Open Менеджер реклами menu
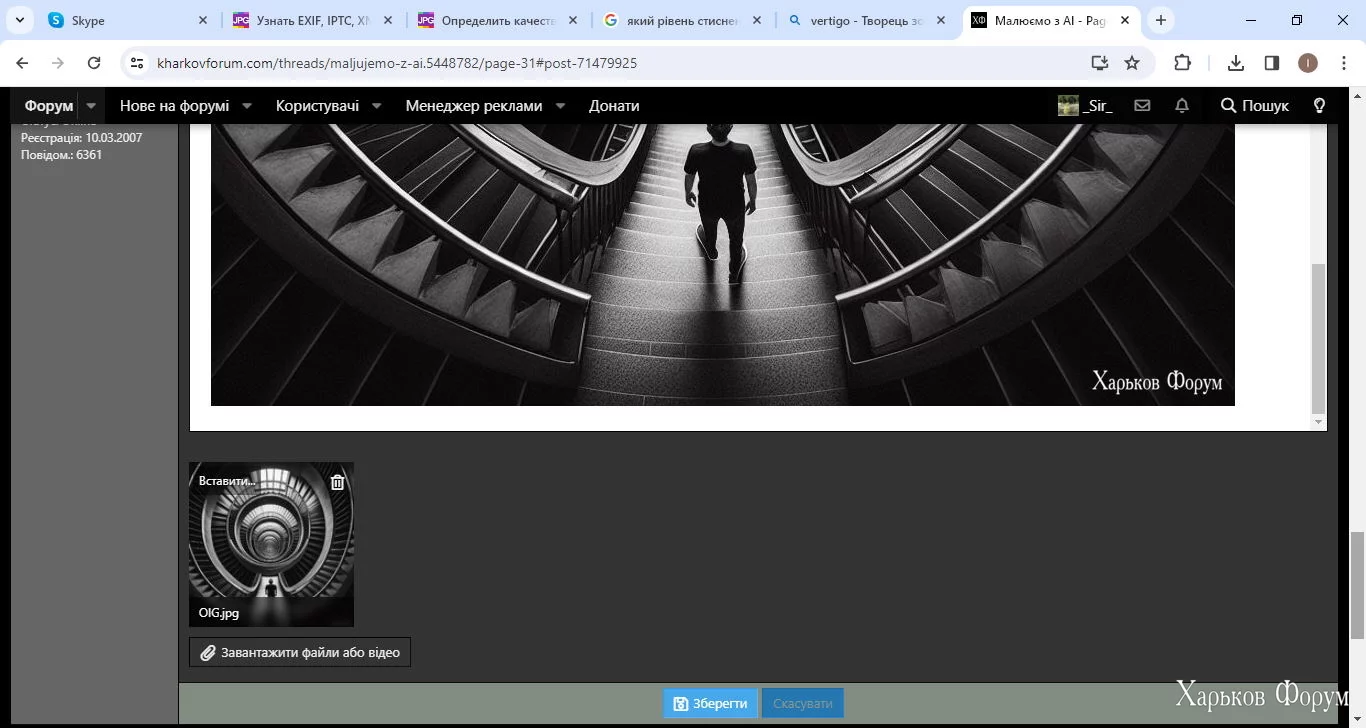1366x728 pixels. click(474, 106)
